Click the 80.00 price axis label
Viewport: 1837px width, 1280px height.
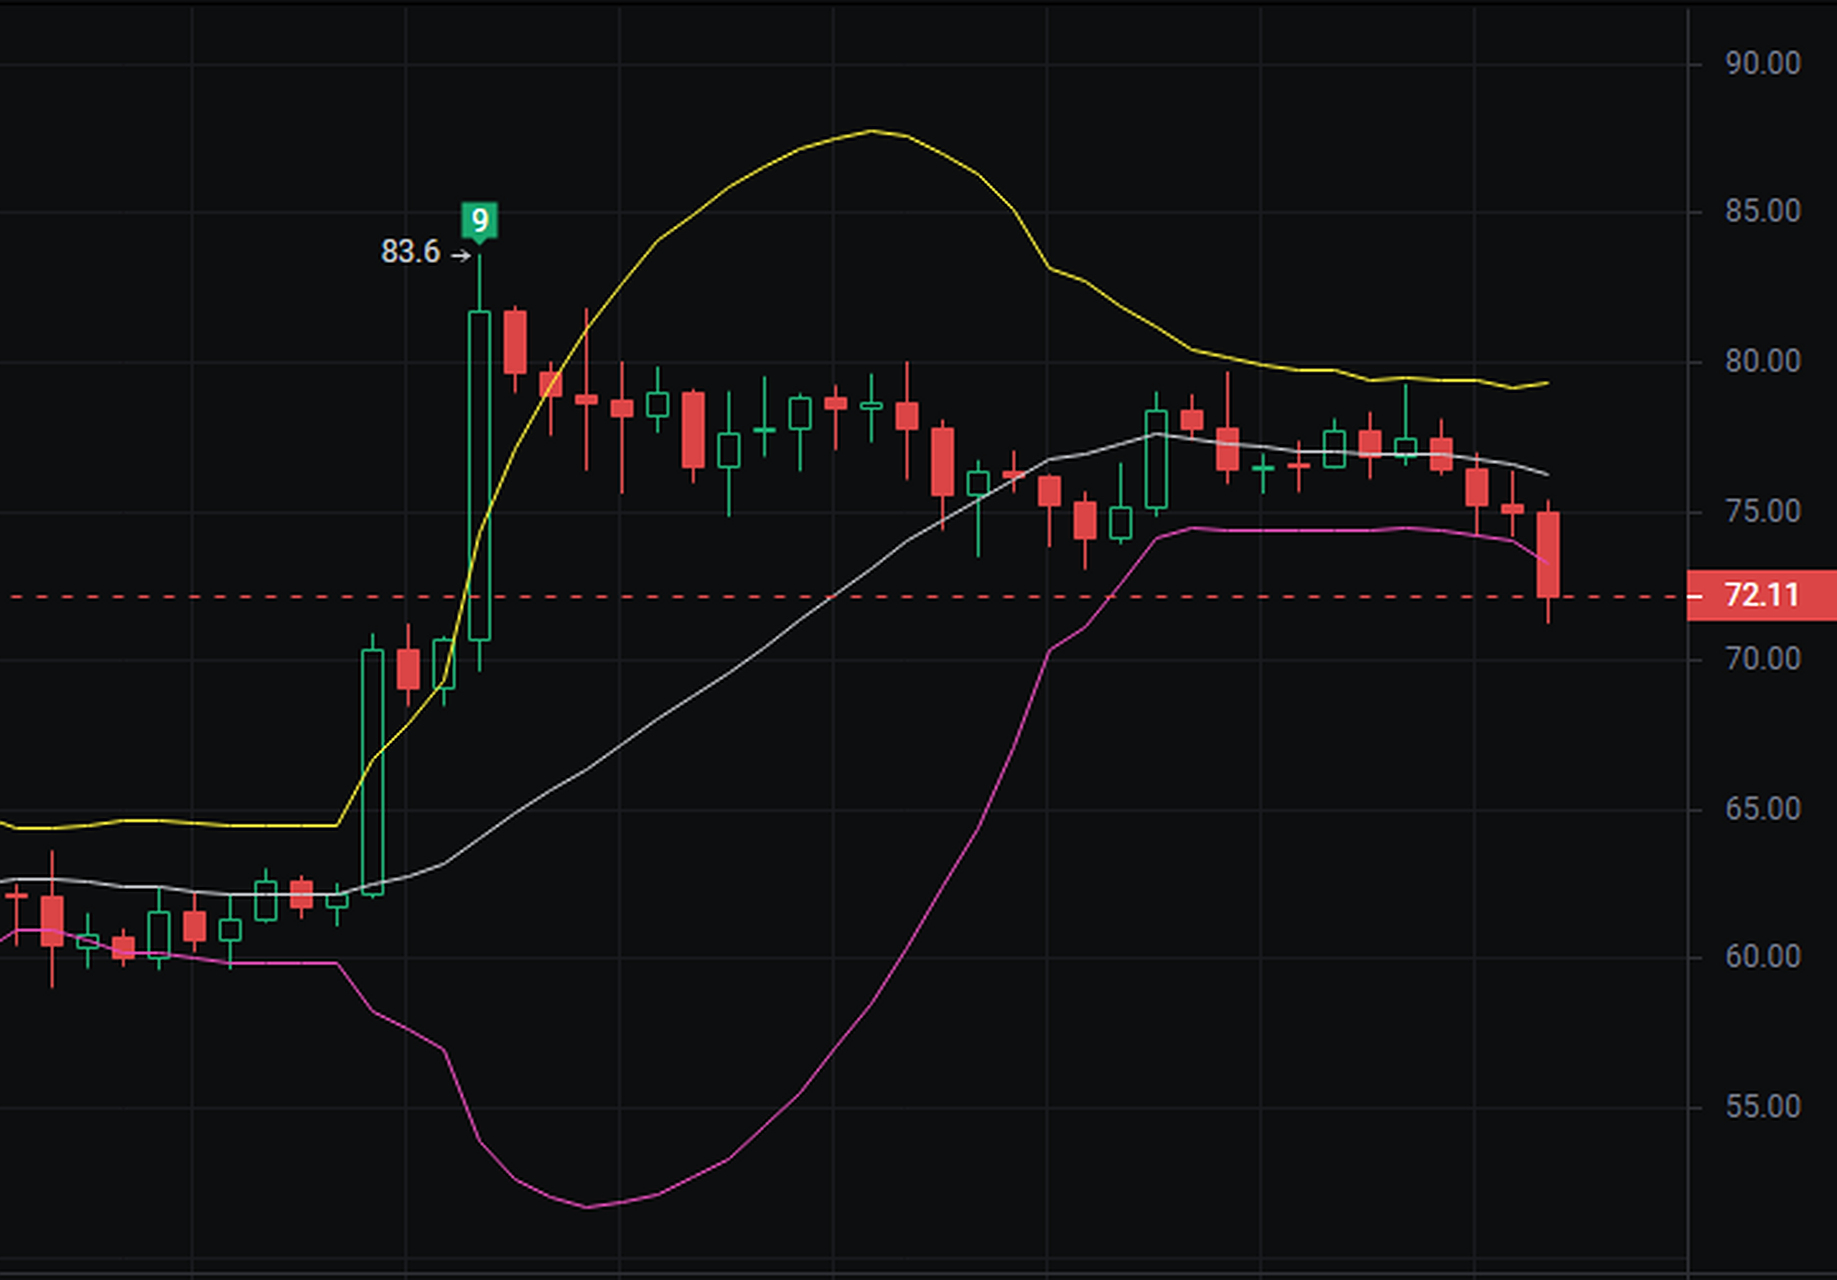click(x=1762, y=361)
